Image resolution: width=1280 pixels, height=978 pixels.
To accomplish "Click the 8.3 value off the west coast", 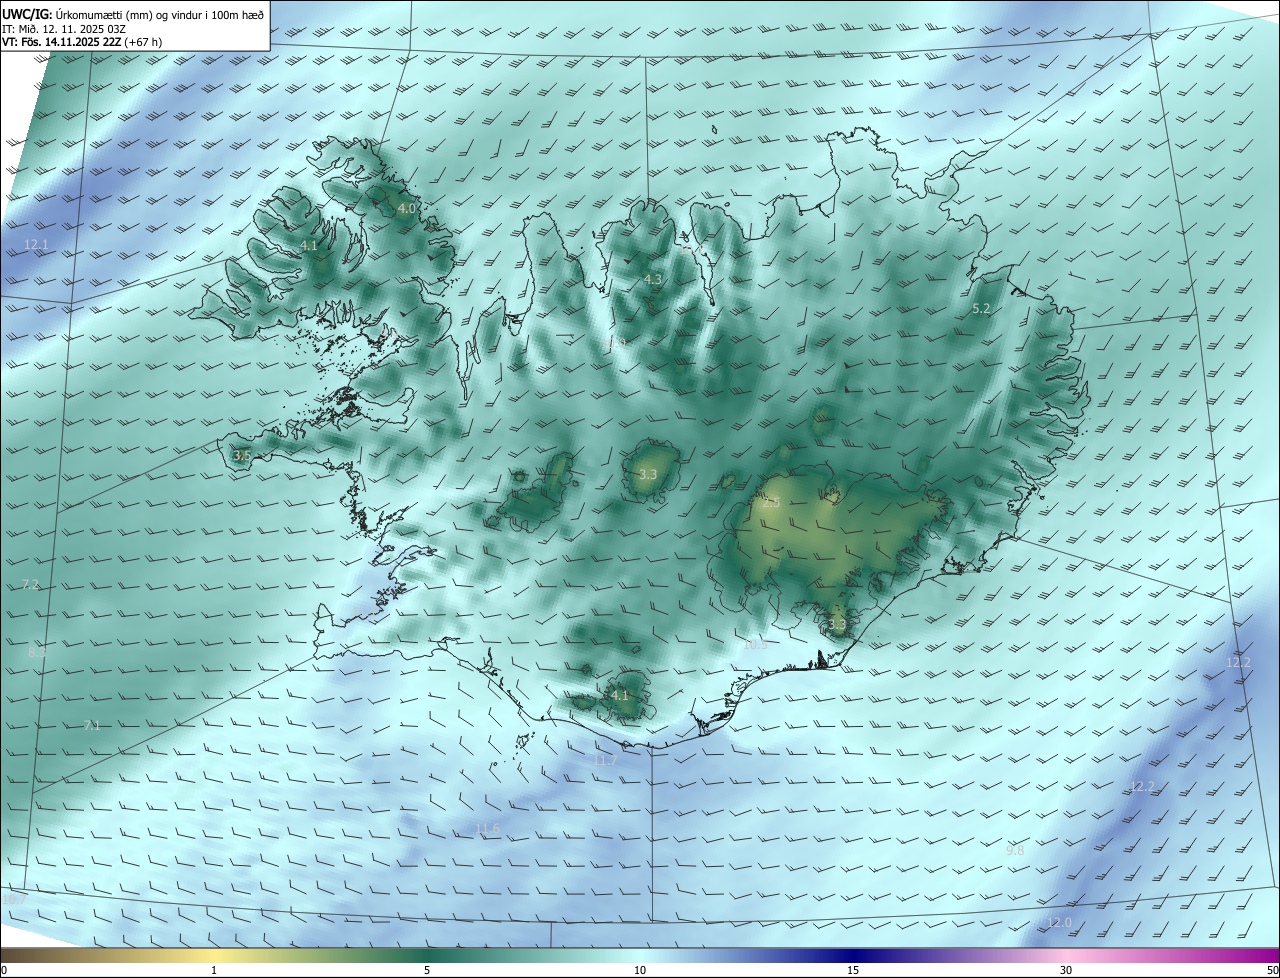I will point(37,652).
